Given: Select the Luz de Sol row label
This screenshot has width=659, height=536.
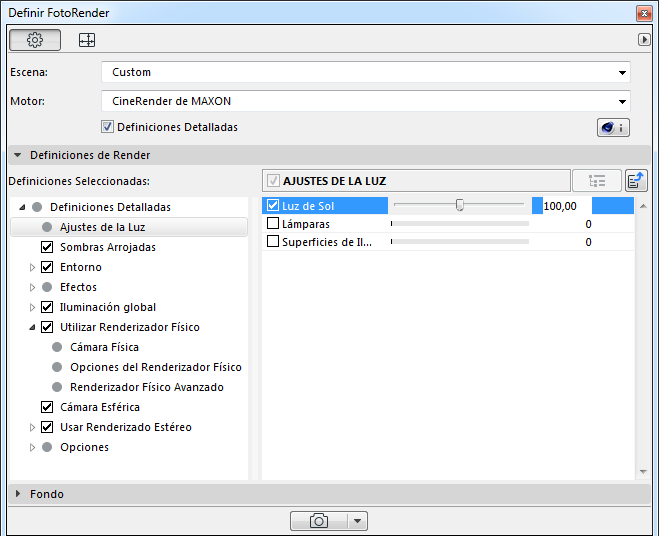Looking at the screenshot, I should (x=308, y=206).
